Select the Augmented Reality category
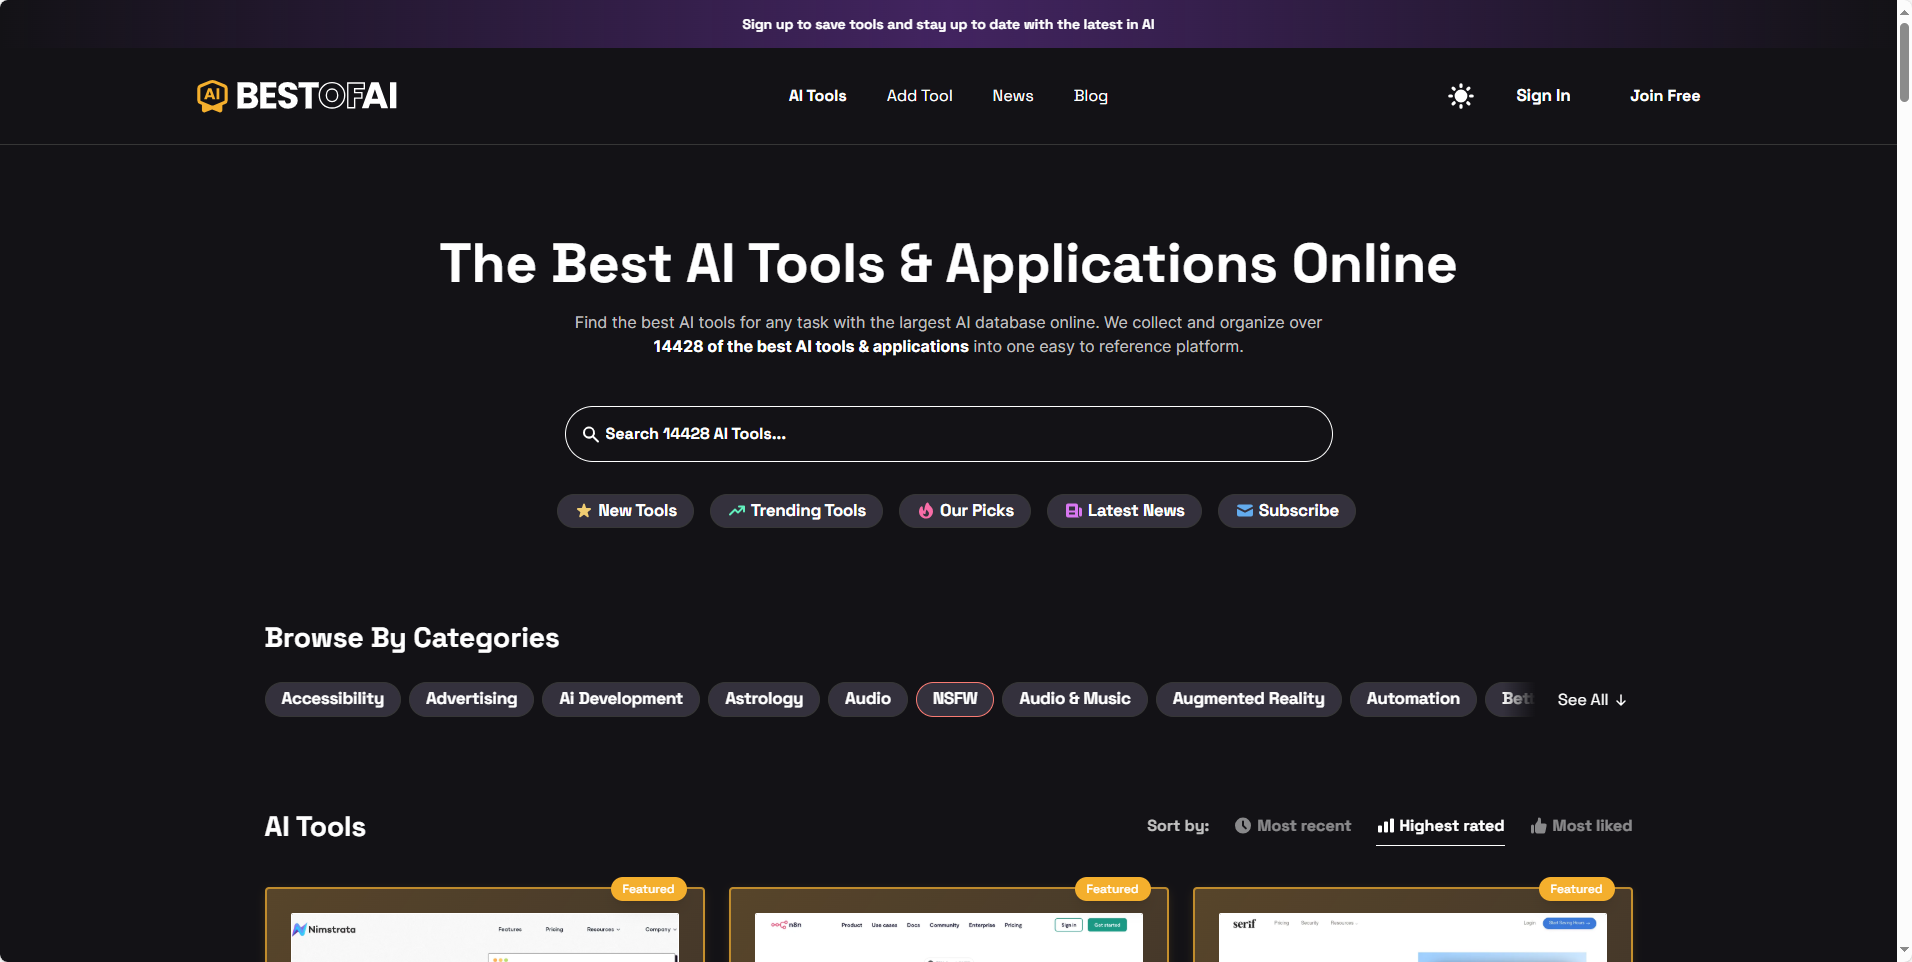 1248,699
